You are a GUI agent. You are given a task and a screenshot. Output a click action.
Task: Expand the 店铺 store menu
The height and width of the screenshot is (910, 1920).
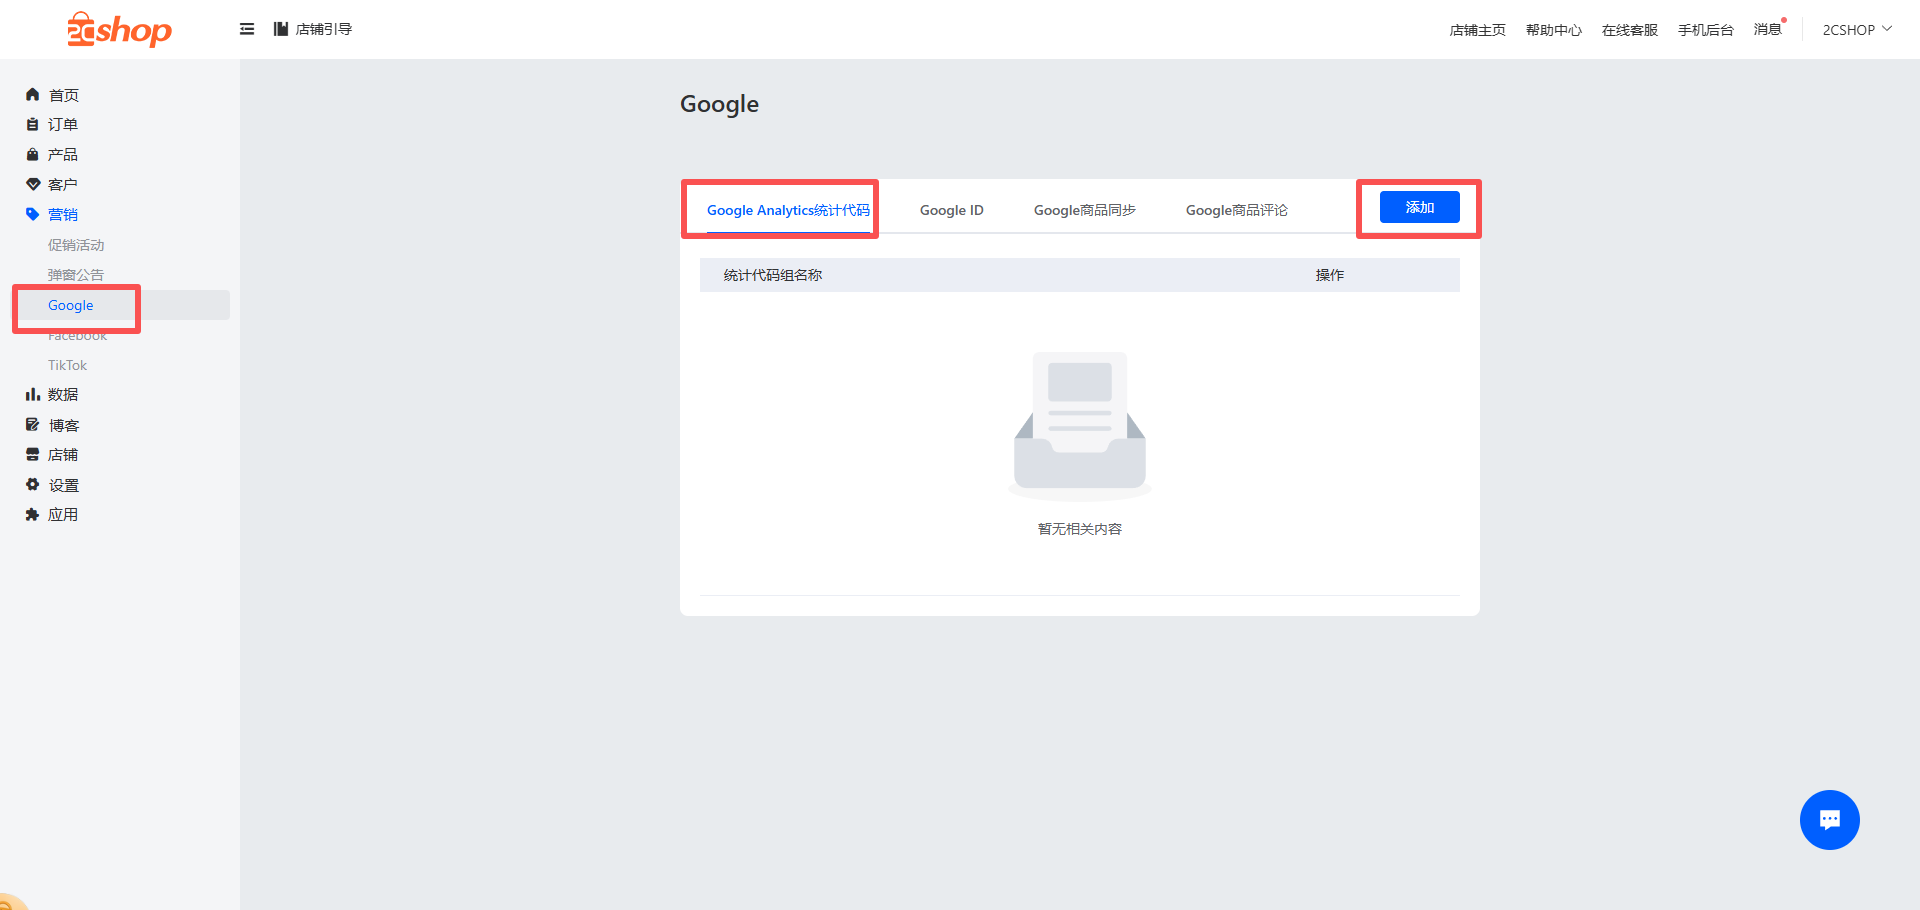click(x=62, y=455)
